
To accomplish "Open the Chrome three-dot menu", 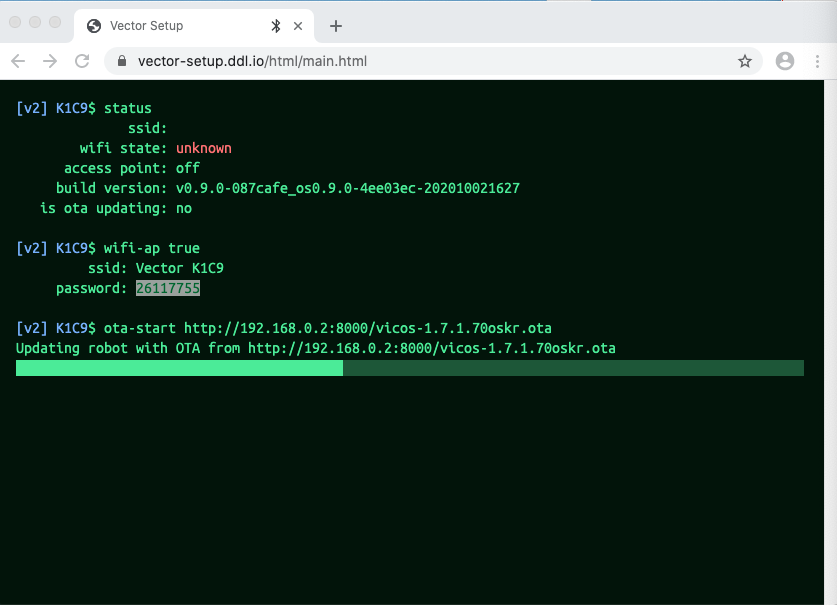I will point(819,61).
